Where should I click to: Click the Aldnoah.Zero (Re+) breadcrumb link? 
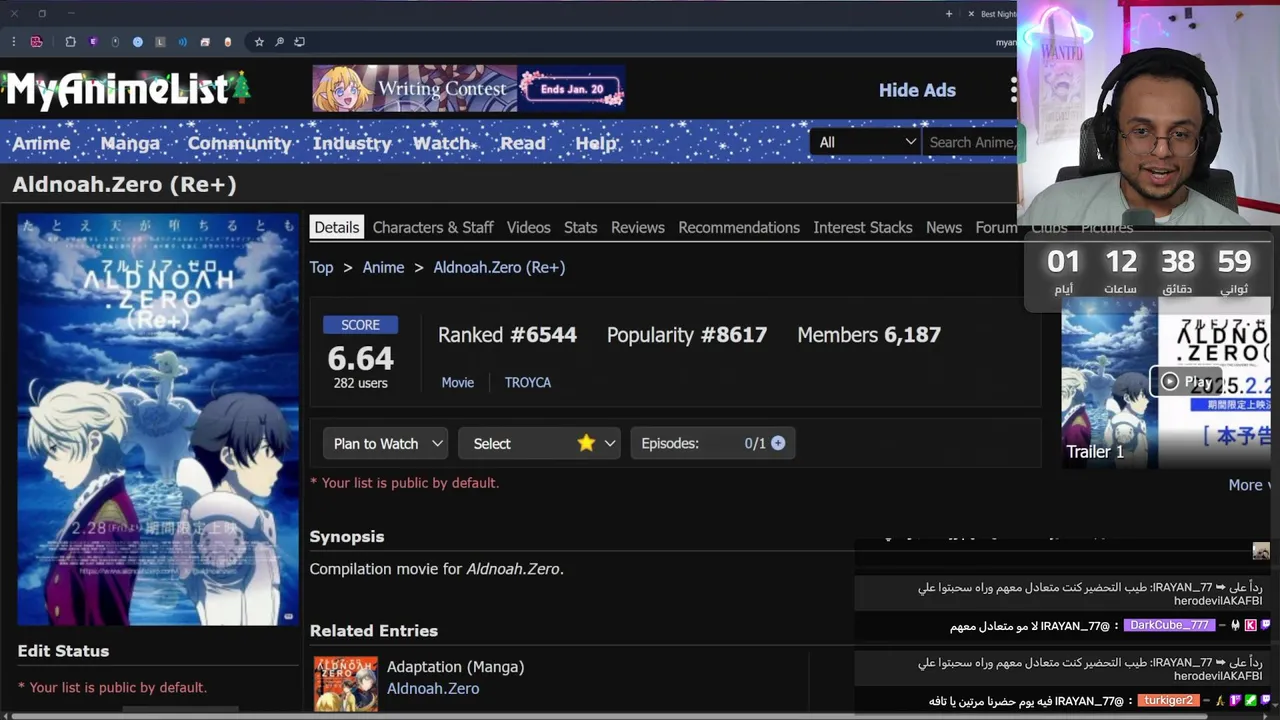tap(499, 267)
